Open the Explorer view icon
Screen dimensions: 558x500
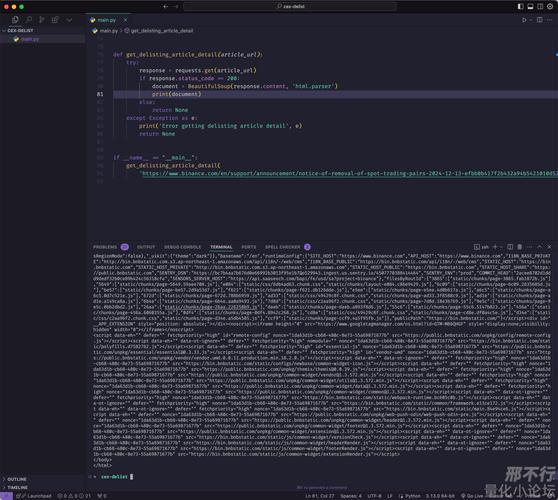pyautogui.click(x=15, y=20)
